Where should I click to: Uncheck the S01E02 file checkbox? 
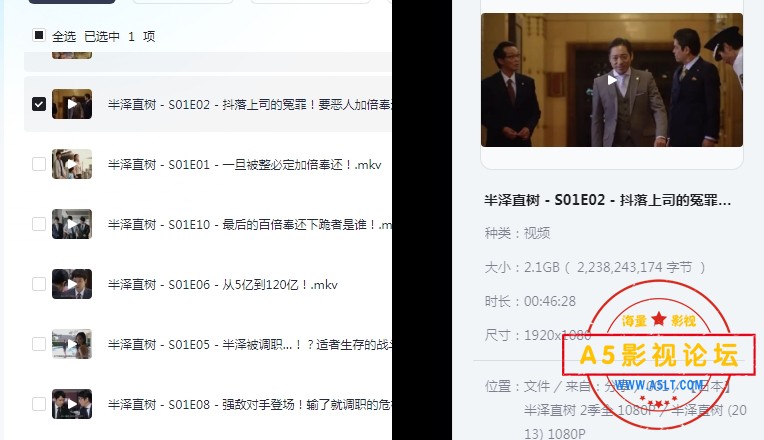(39, 104)
